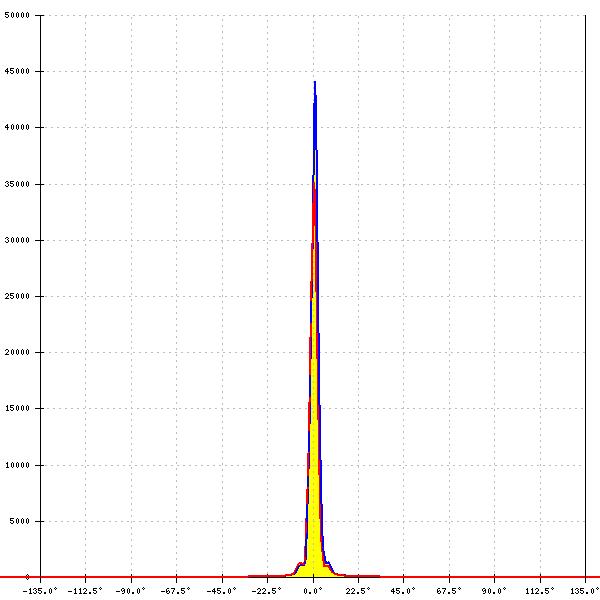Click the -112.5° x-axis label

pyautogui.click(x=86, y=591)
